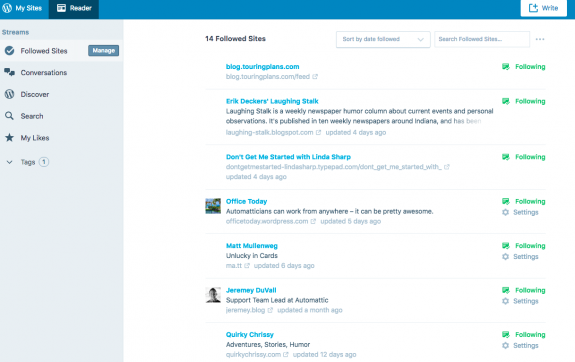This screenshot has height=362, width=575.
Task: Click 'Support Team Lead at Automattic' text
Action: (x=277, y=300)
